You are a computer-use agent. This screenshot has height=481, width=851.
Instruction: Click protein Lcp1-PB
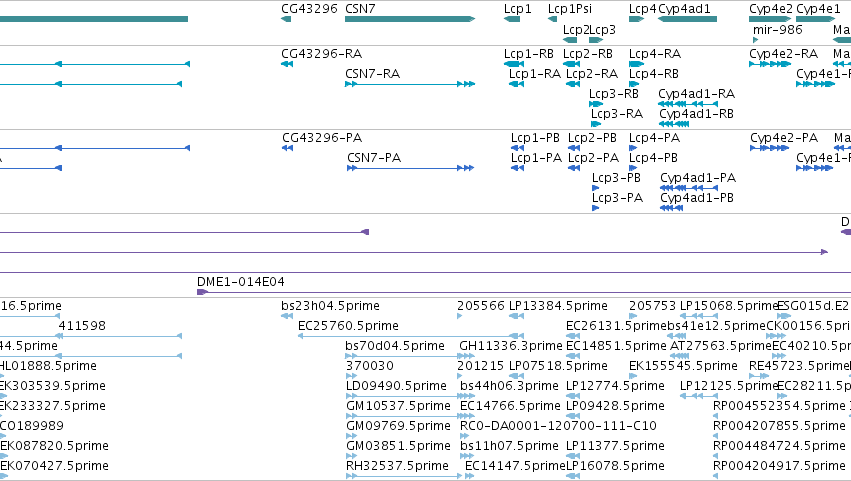(x=535, y=138)
